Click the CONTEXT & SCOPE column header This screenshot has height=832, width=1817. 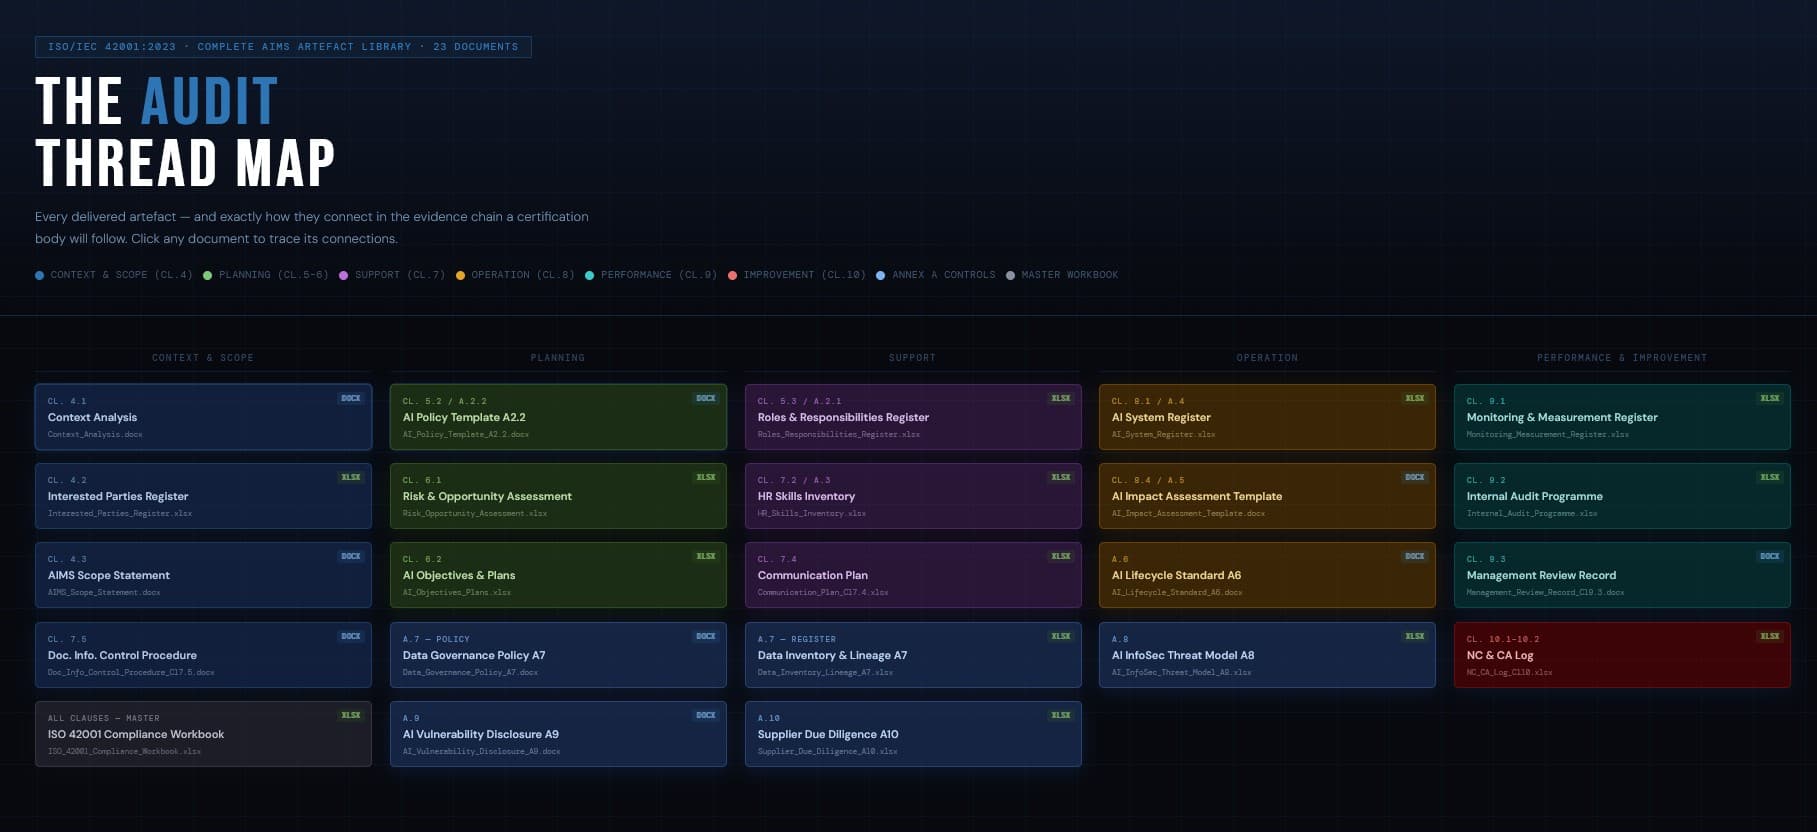(203, 358)
